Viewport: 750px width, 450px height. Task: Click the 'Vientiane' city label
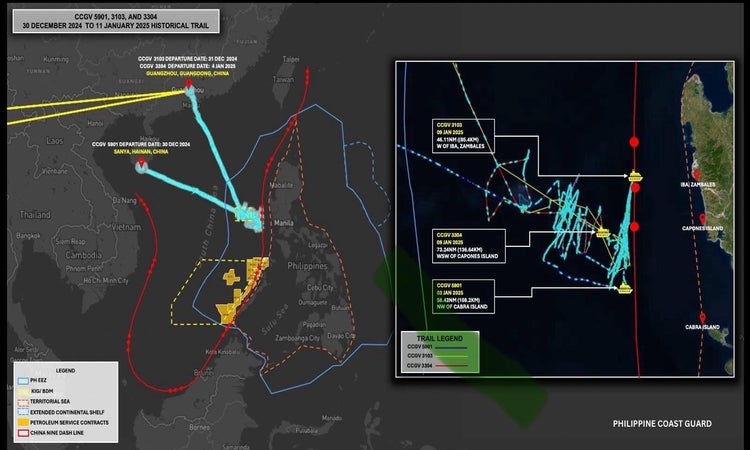click(55, 171)
